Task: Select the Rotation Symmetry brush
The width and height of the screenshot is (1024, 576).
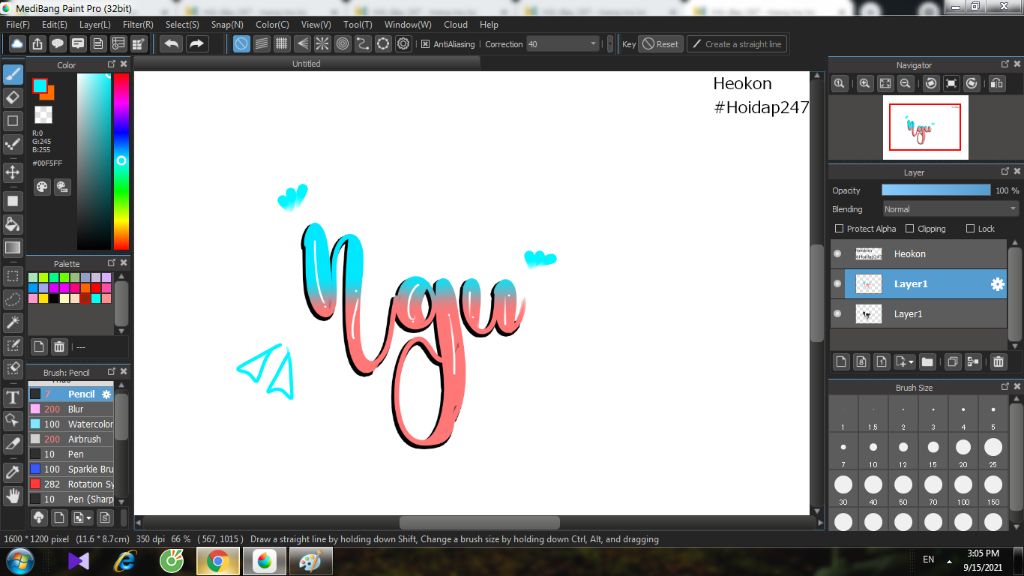Action: [71, 485]
